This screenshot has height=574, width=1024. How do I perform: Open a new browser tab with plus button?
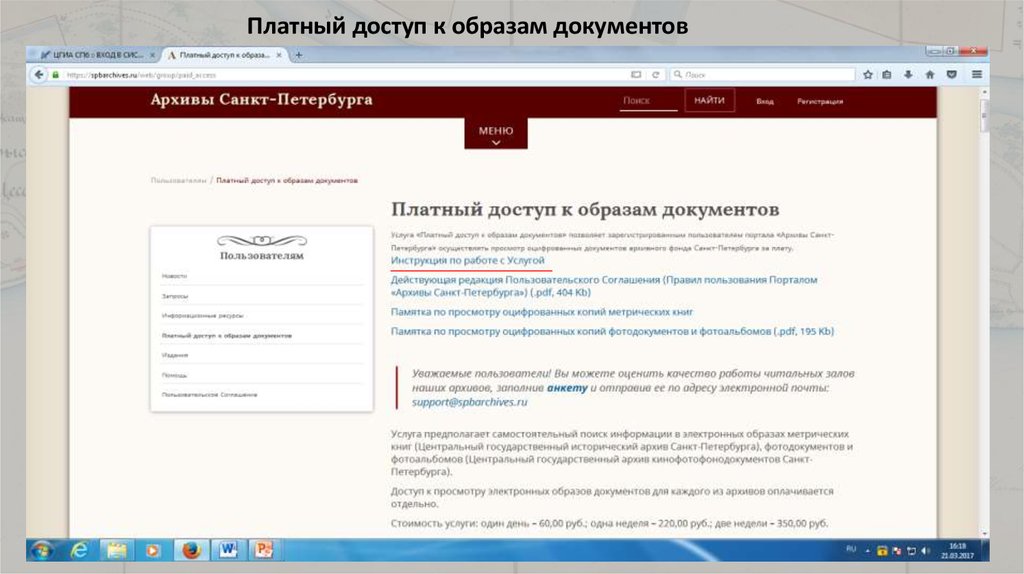[299, 54]
